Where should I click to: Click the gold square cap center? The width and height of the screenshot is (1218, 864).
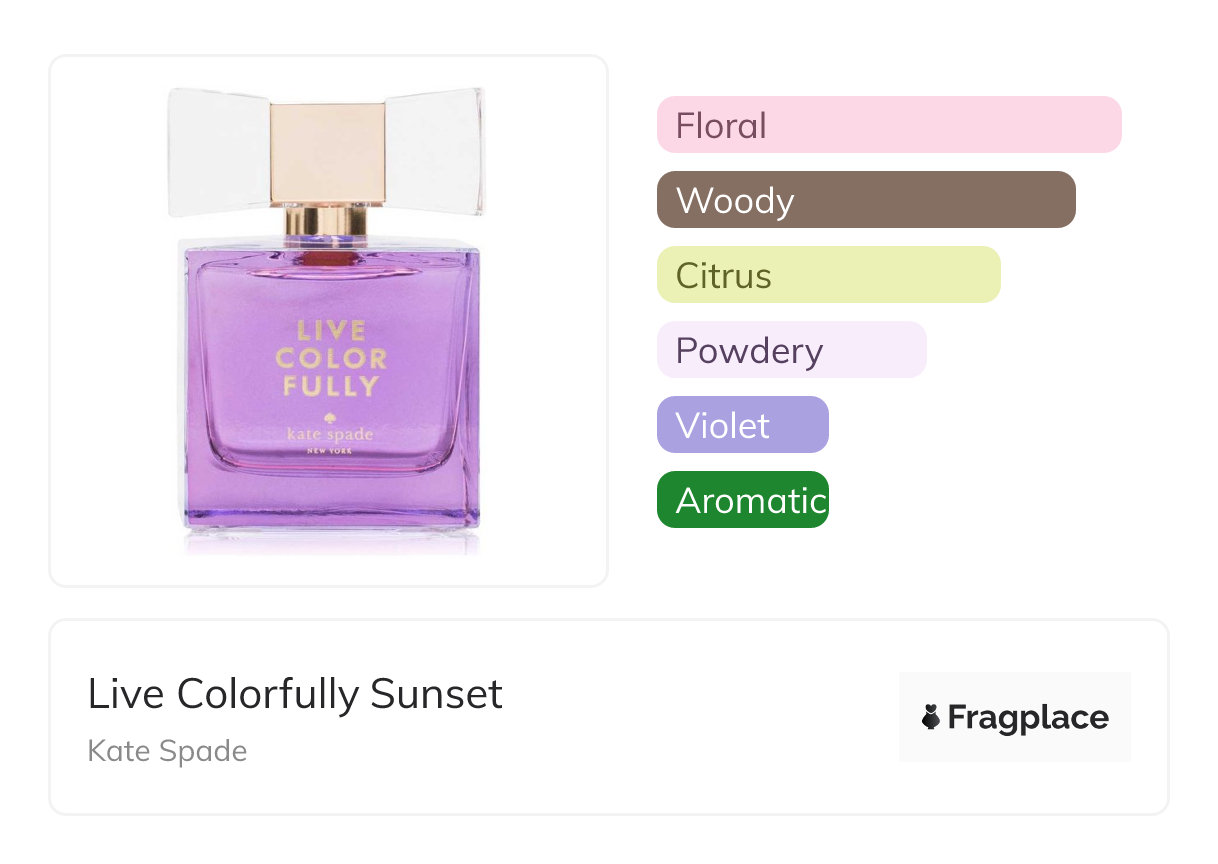click(327, 153)
